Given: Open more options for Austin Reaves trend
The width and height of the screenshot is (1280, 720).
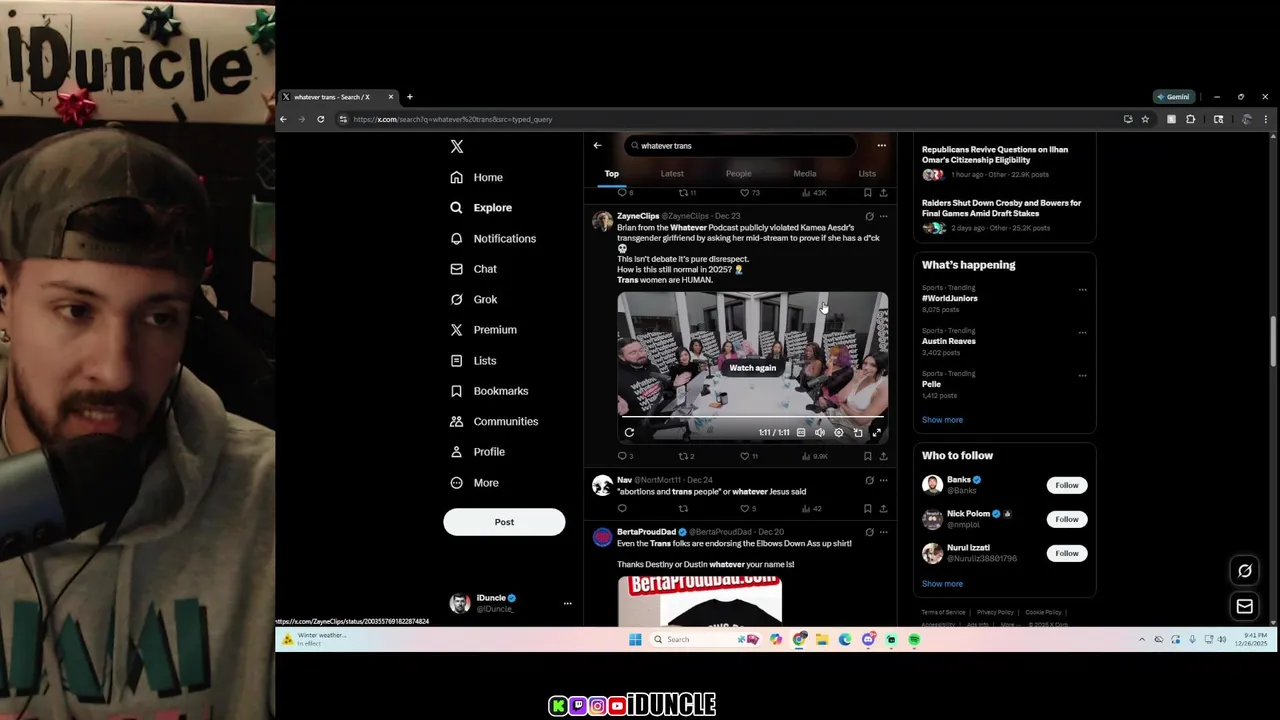Looking at the screenshot, I should click(1082, 333).
